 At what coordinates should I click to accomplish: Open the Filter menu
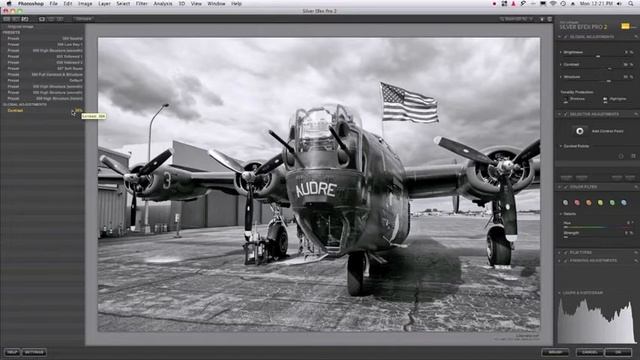click(142, 4)
